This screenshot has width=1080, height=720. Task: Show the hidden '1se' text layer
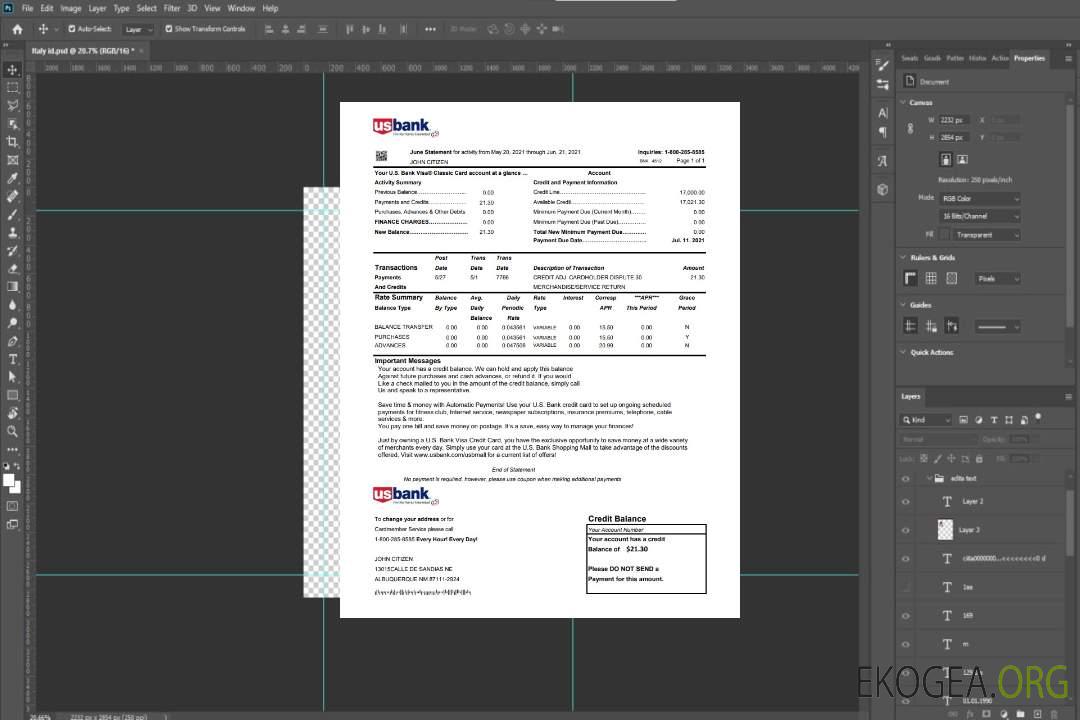tap(906, 588)
